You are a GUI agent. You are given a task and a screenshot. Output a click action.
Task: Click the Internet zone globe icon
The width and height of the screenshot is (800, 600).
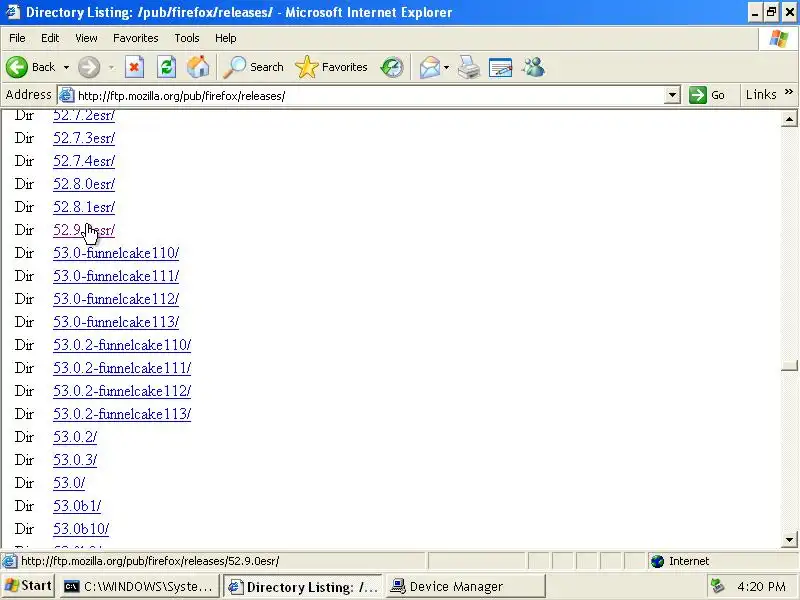pyautogui.click(x=658, y=561)
